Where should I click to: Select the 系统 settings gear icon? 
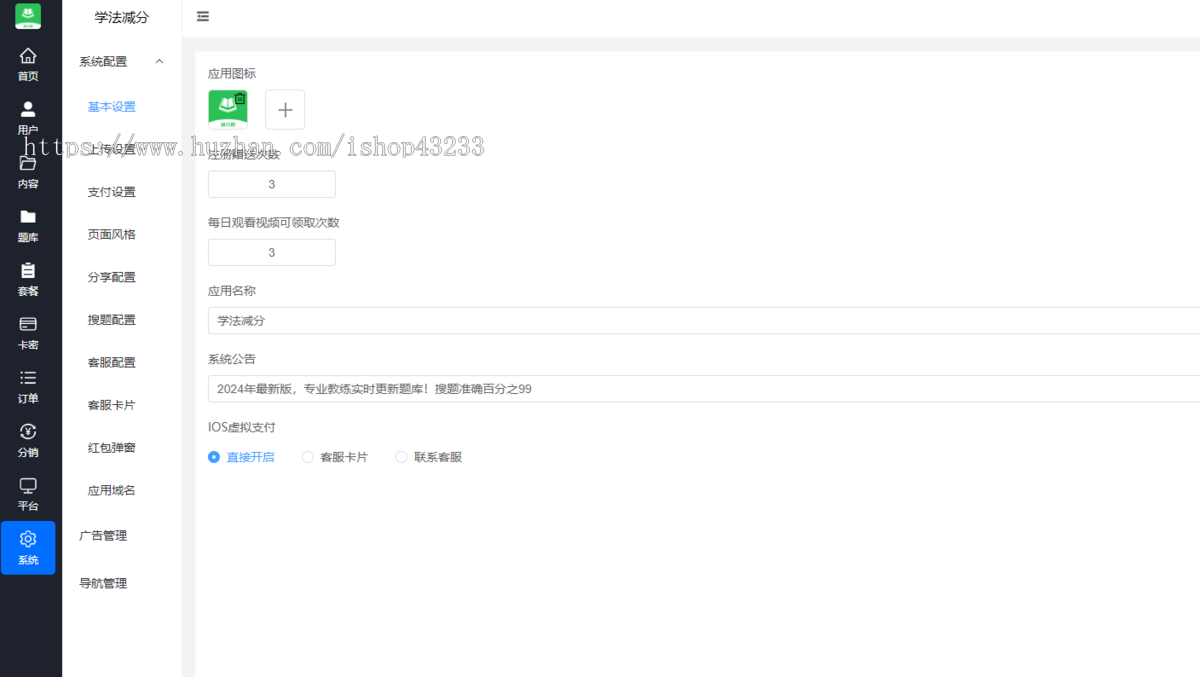click(28, 539)
